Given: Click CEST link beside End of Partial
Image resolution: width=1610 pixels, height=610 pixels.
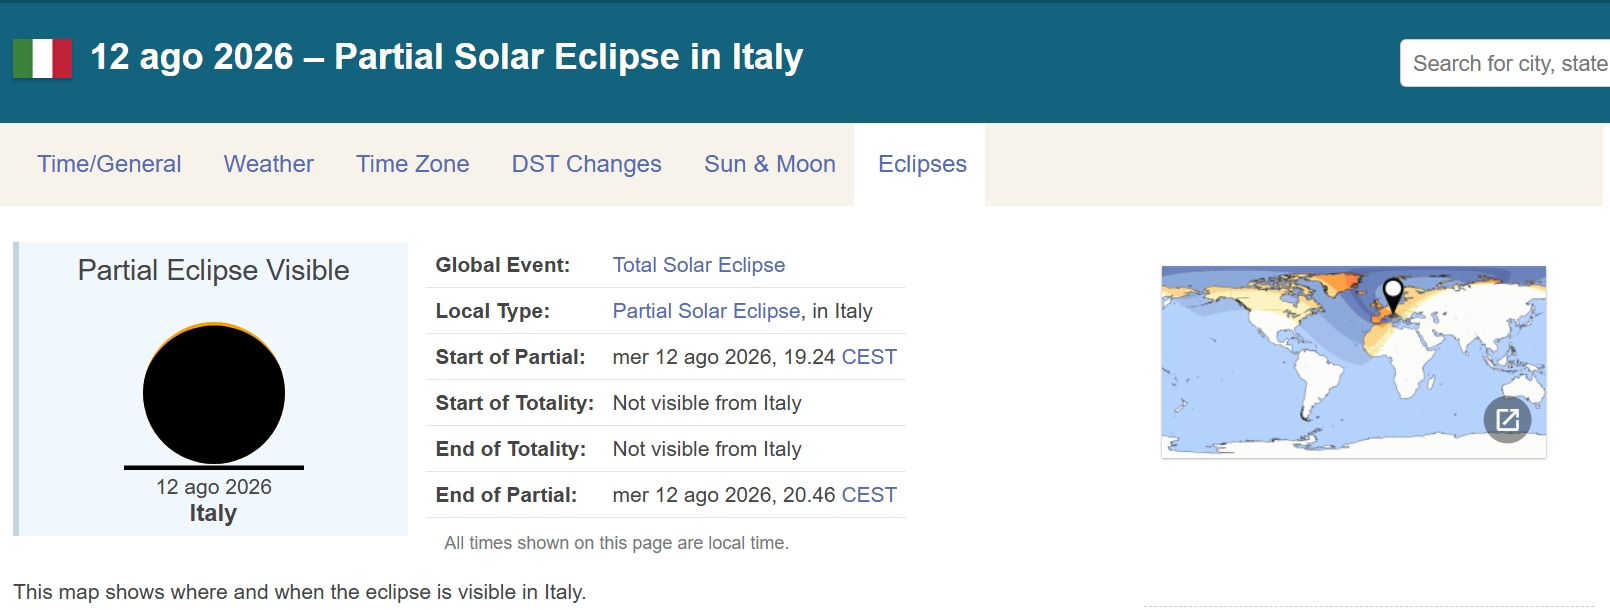Looking at the screenshot, I should pyautogui.click(x=869, y=495).
